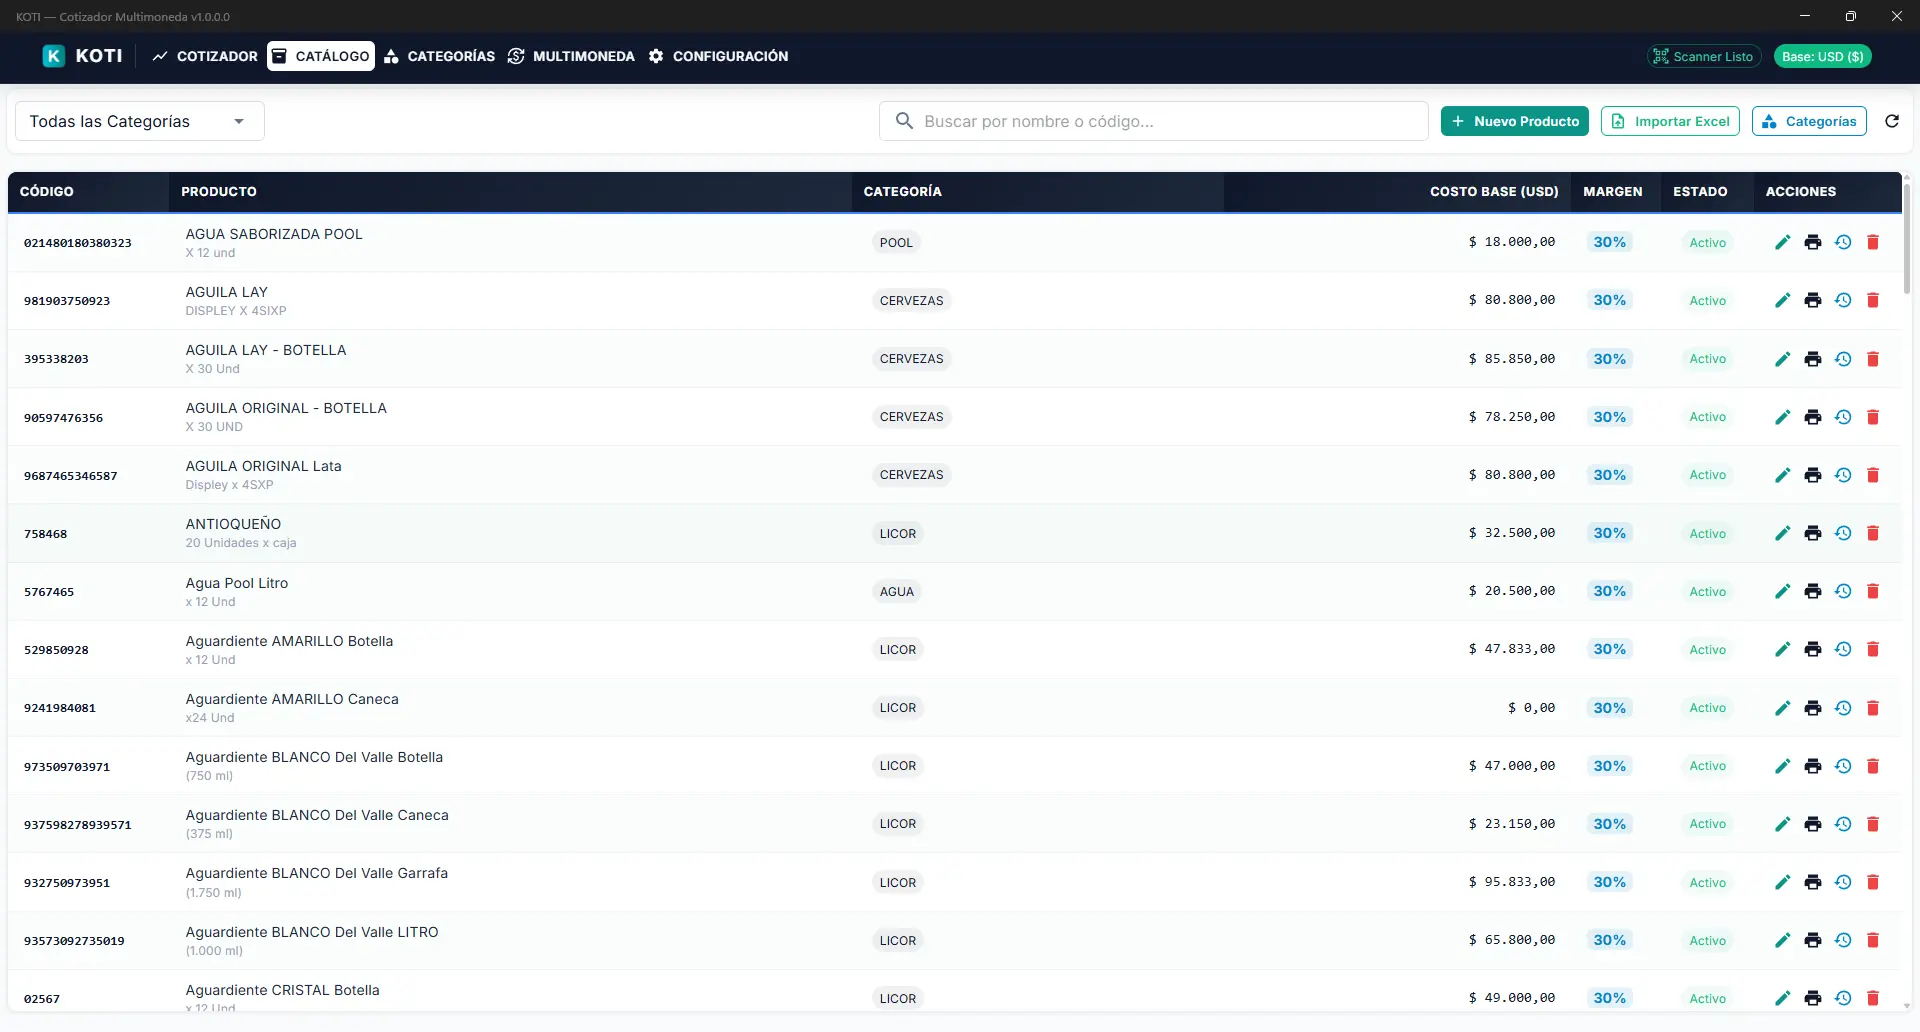
Task: Click the Scanner Listo indicator
Action: click(x=1703, y=56)
